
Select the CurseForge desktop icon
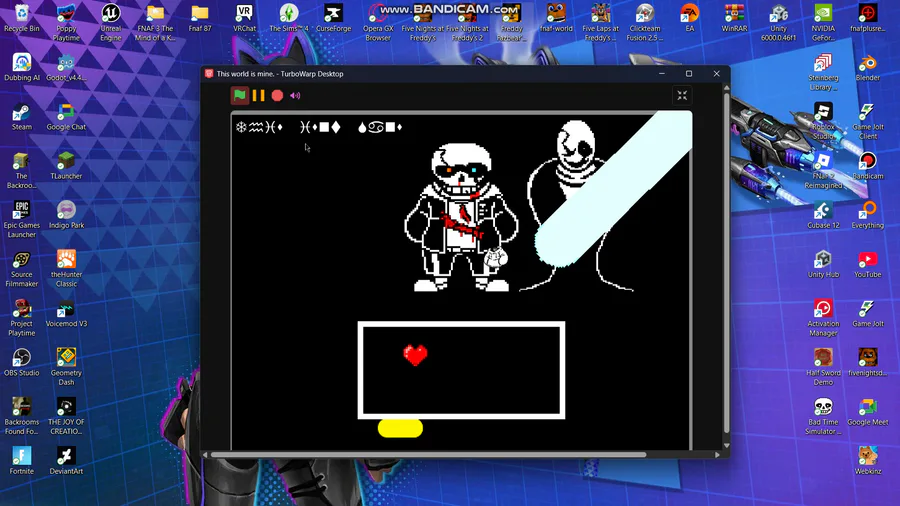click(333, 18)
